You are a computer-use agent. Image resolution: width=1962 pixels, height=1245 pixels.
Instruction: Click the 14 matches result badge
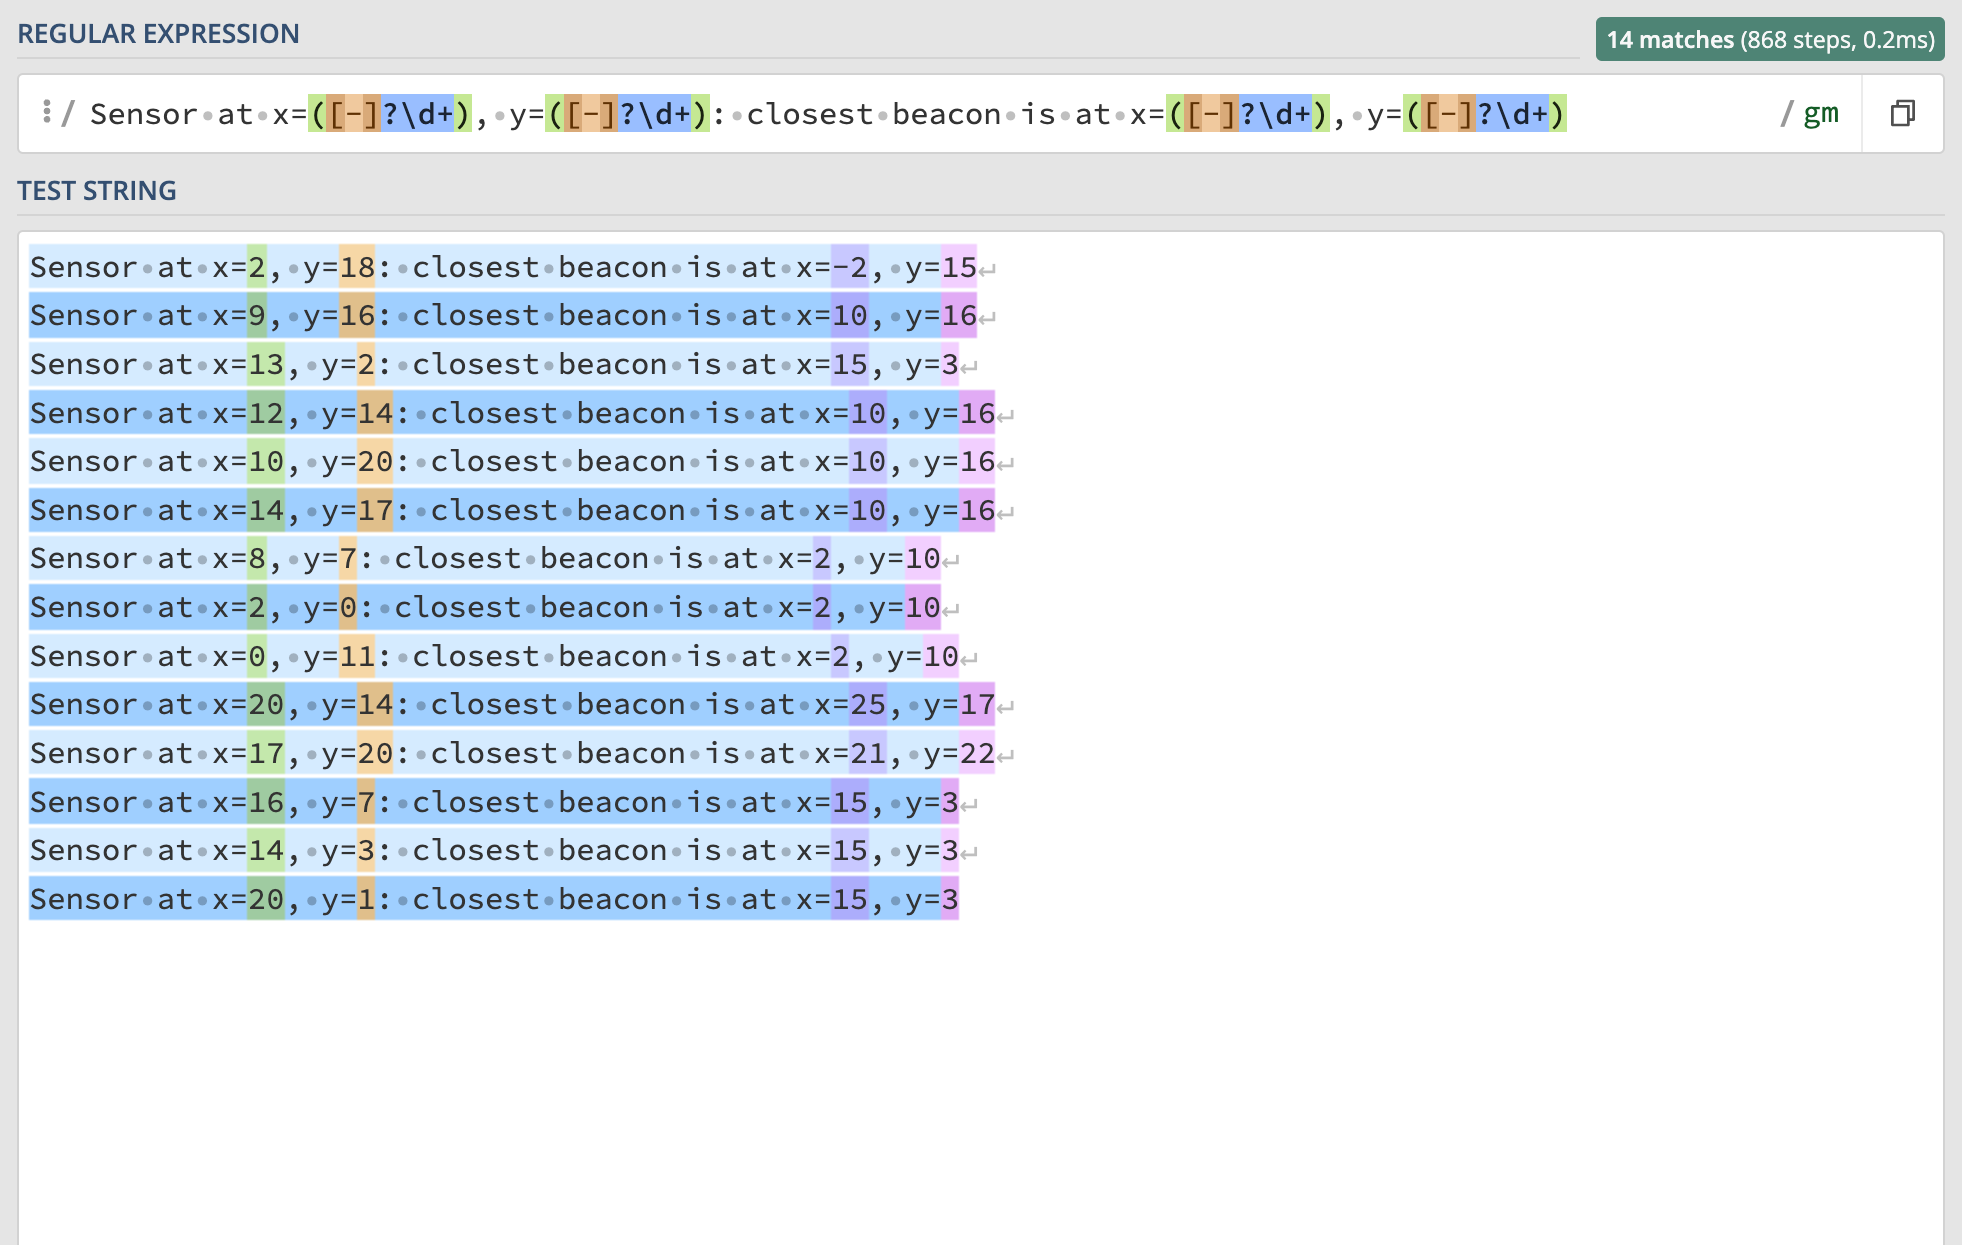click(1769, 40)
